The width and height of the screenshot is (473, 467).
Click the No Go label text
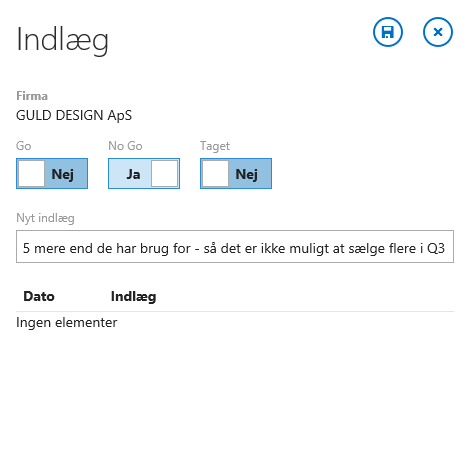click(125, 146)
